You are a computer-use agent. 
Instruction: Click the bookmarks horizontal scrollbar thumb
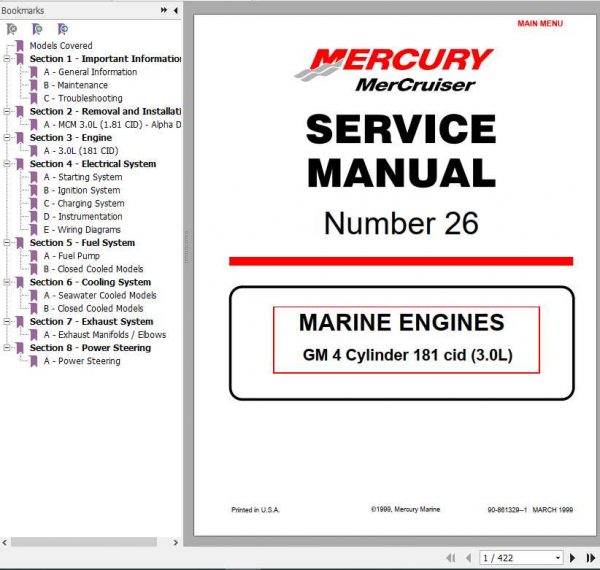pyautogui.click(x=83, y=542)
